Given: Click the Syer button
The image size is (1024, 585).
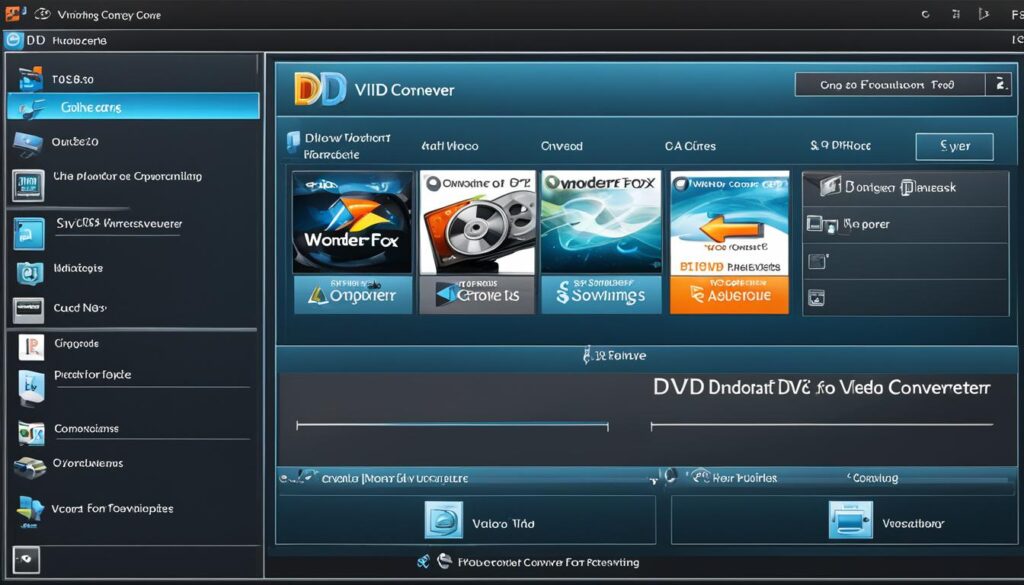Looking at the screenshot, I should coord(954,147).
